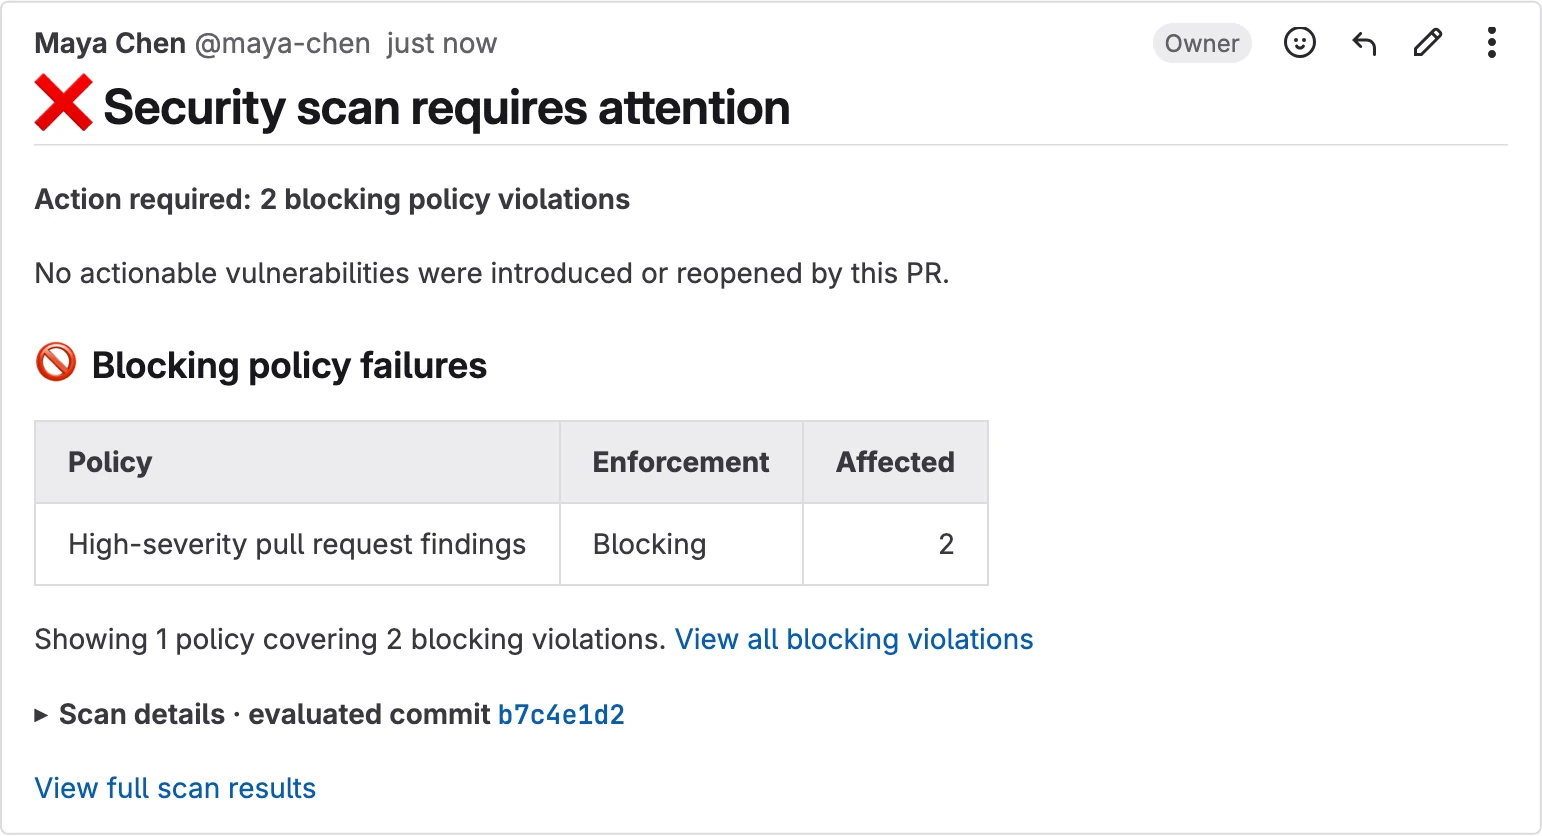Reply to Maya Chen's comment
The image size is (1542, 836).
point(1364,43)
